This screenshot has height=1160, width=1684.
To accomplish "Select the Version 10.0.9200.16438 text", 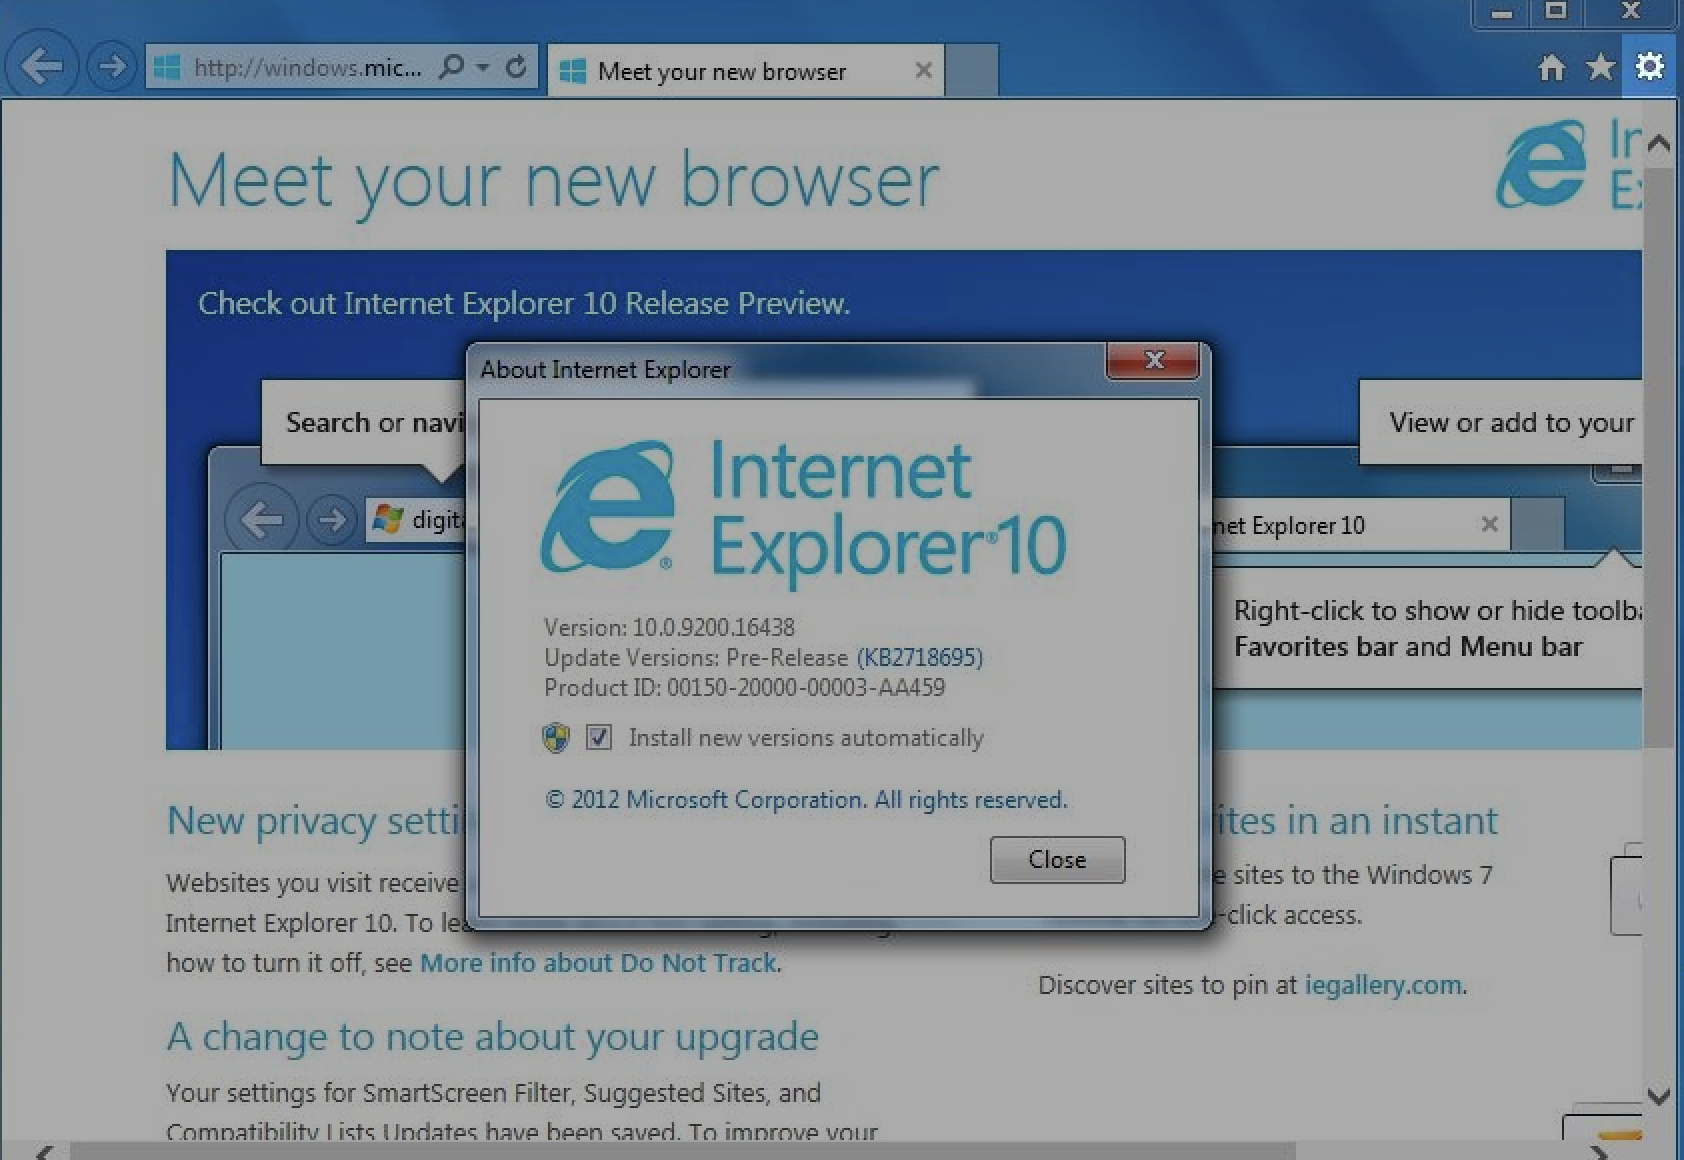I will click(x=669, y=627).
